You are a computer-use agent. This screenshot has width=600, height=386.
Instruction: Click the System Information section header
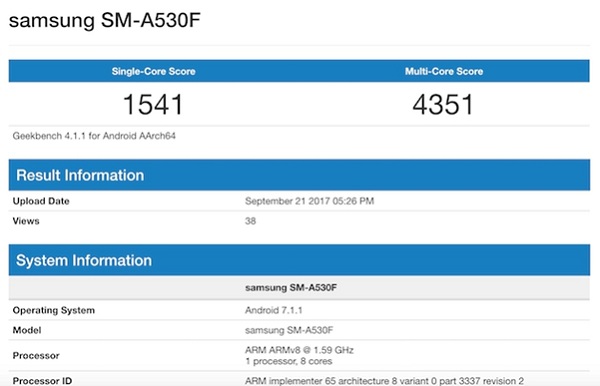click(x=299, y=260)
